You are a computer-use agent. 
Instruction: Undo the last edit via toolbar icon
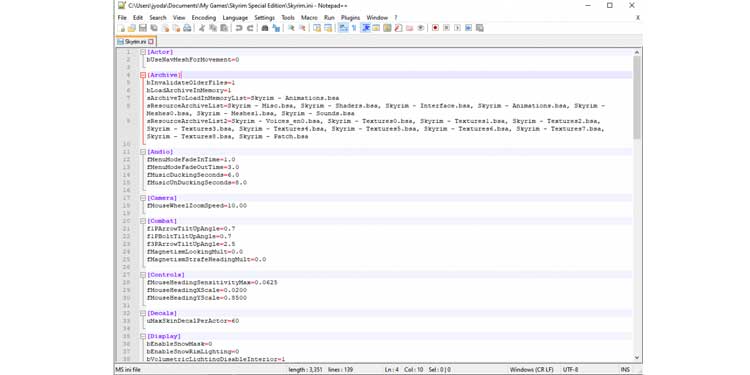(x=239, y=28)
